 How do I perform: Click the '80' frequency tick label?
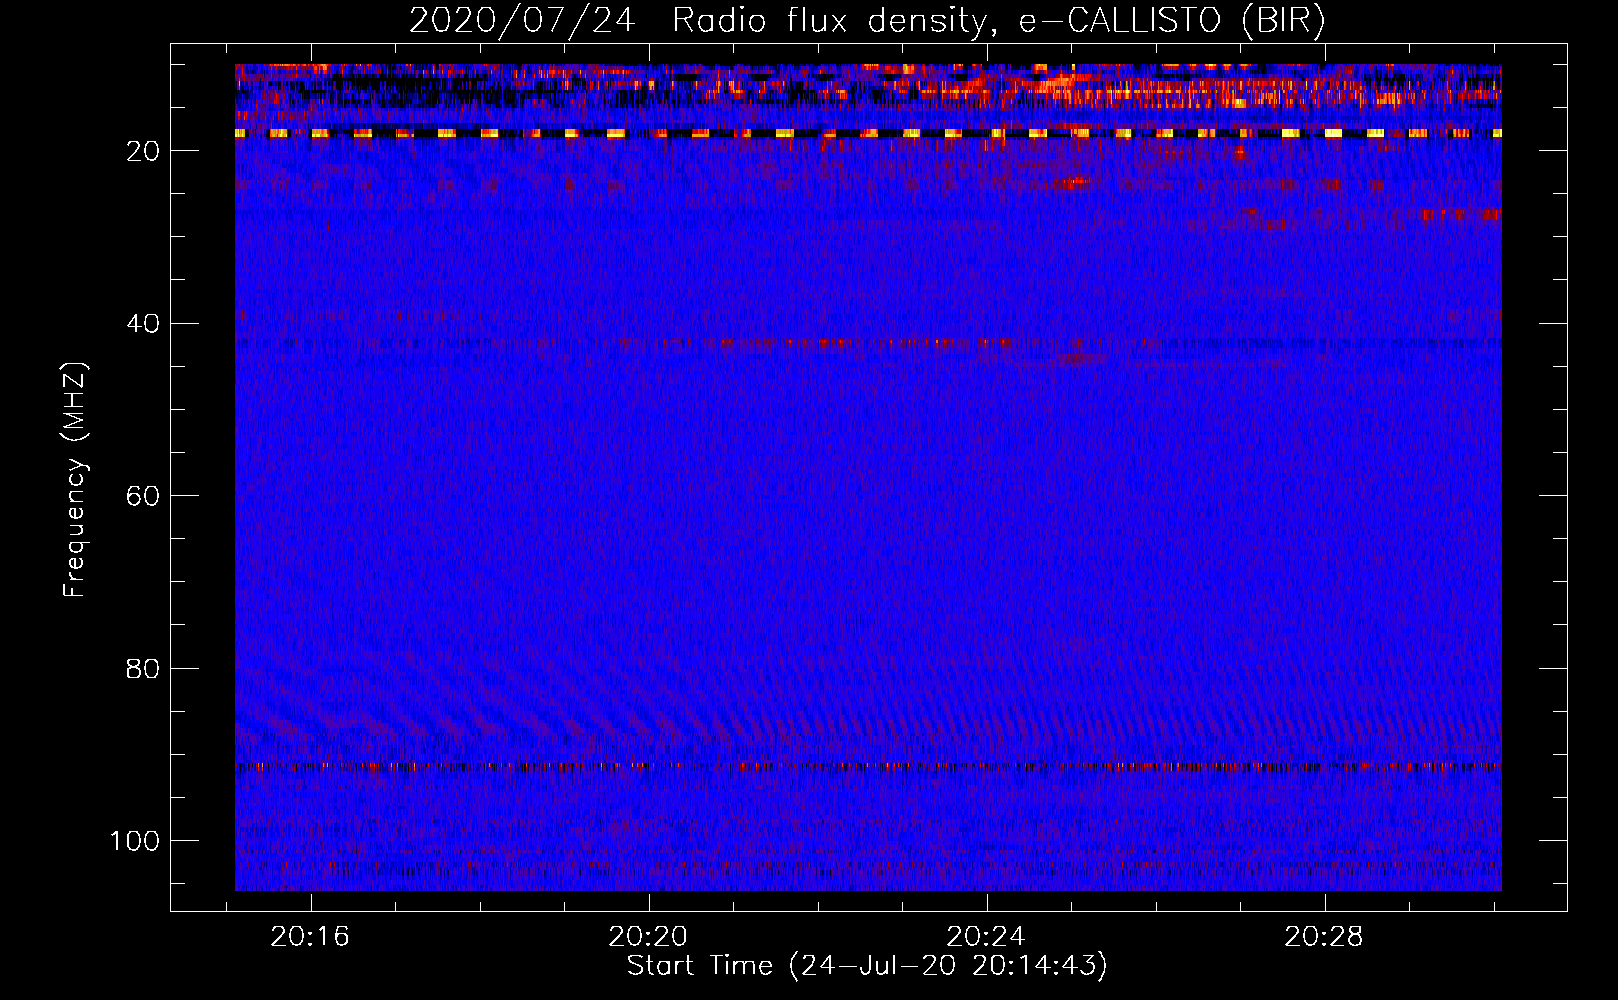point(143,669)
